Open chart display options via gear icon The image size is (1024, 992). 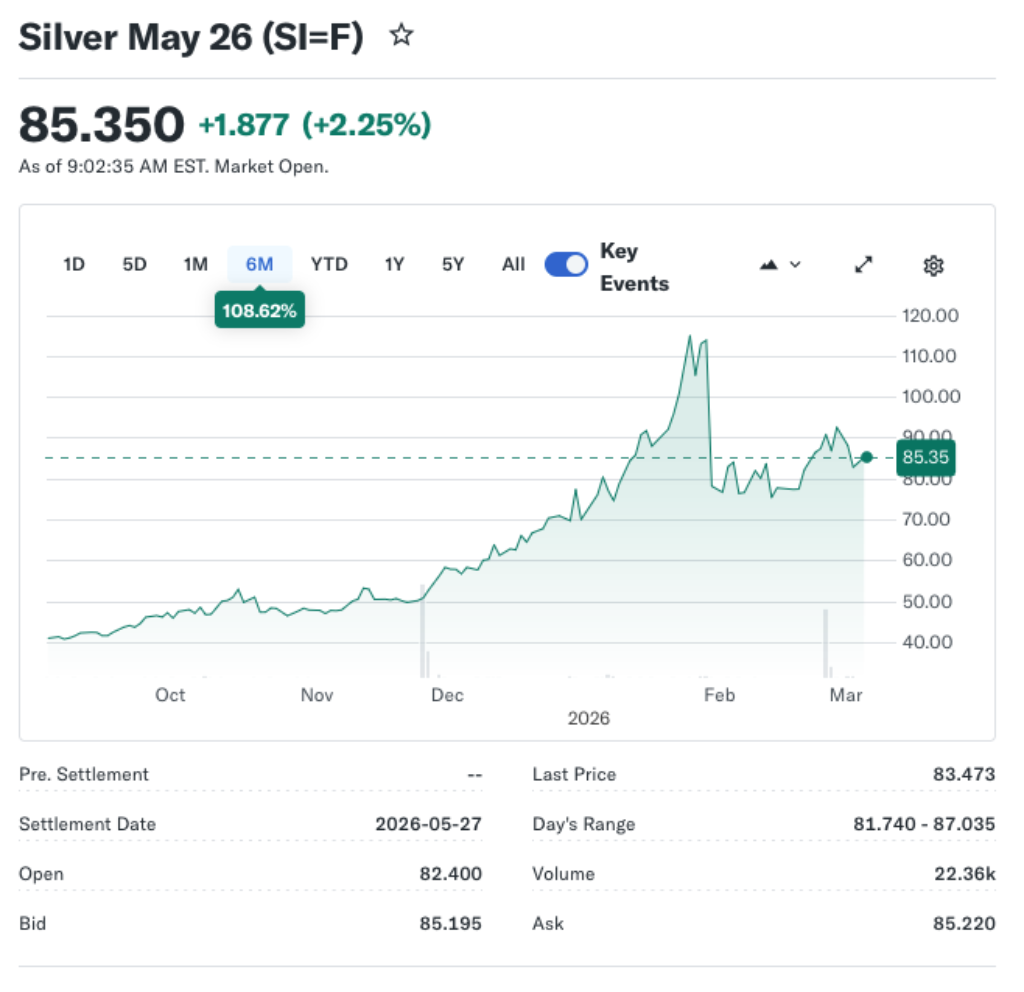click(x=933, y=265)
